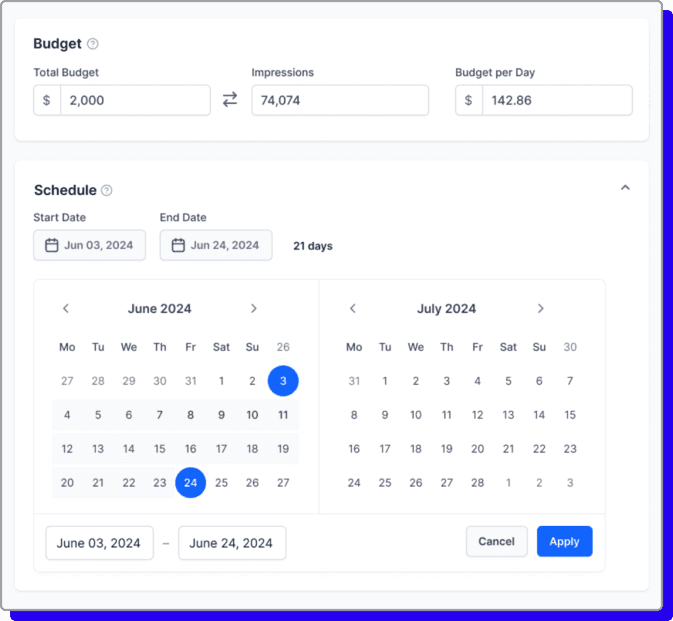Viewport: 673px width, 621px height.
Task: Click the calendar icon in End Date
Action: click(178, 245)
